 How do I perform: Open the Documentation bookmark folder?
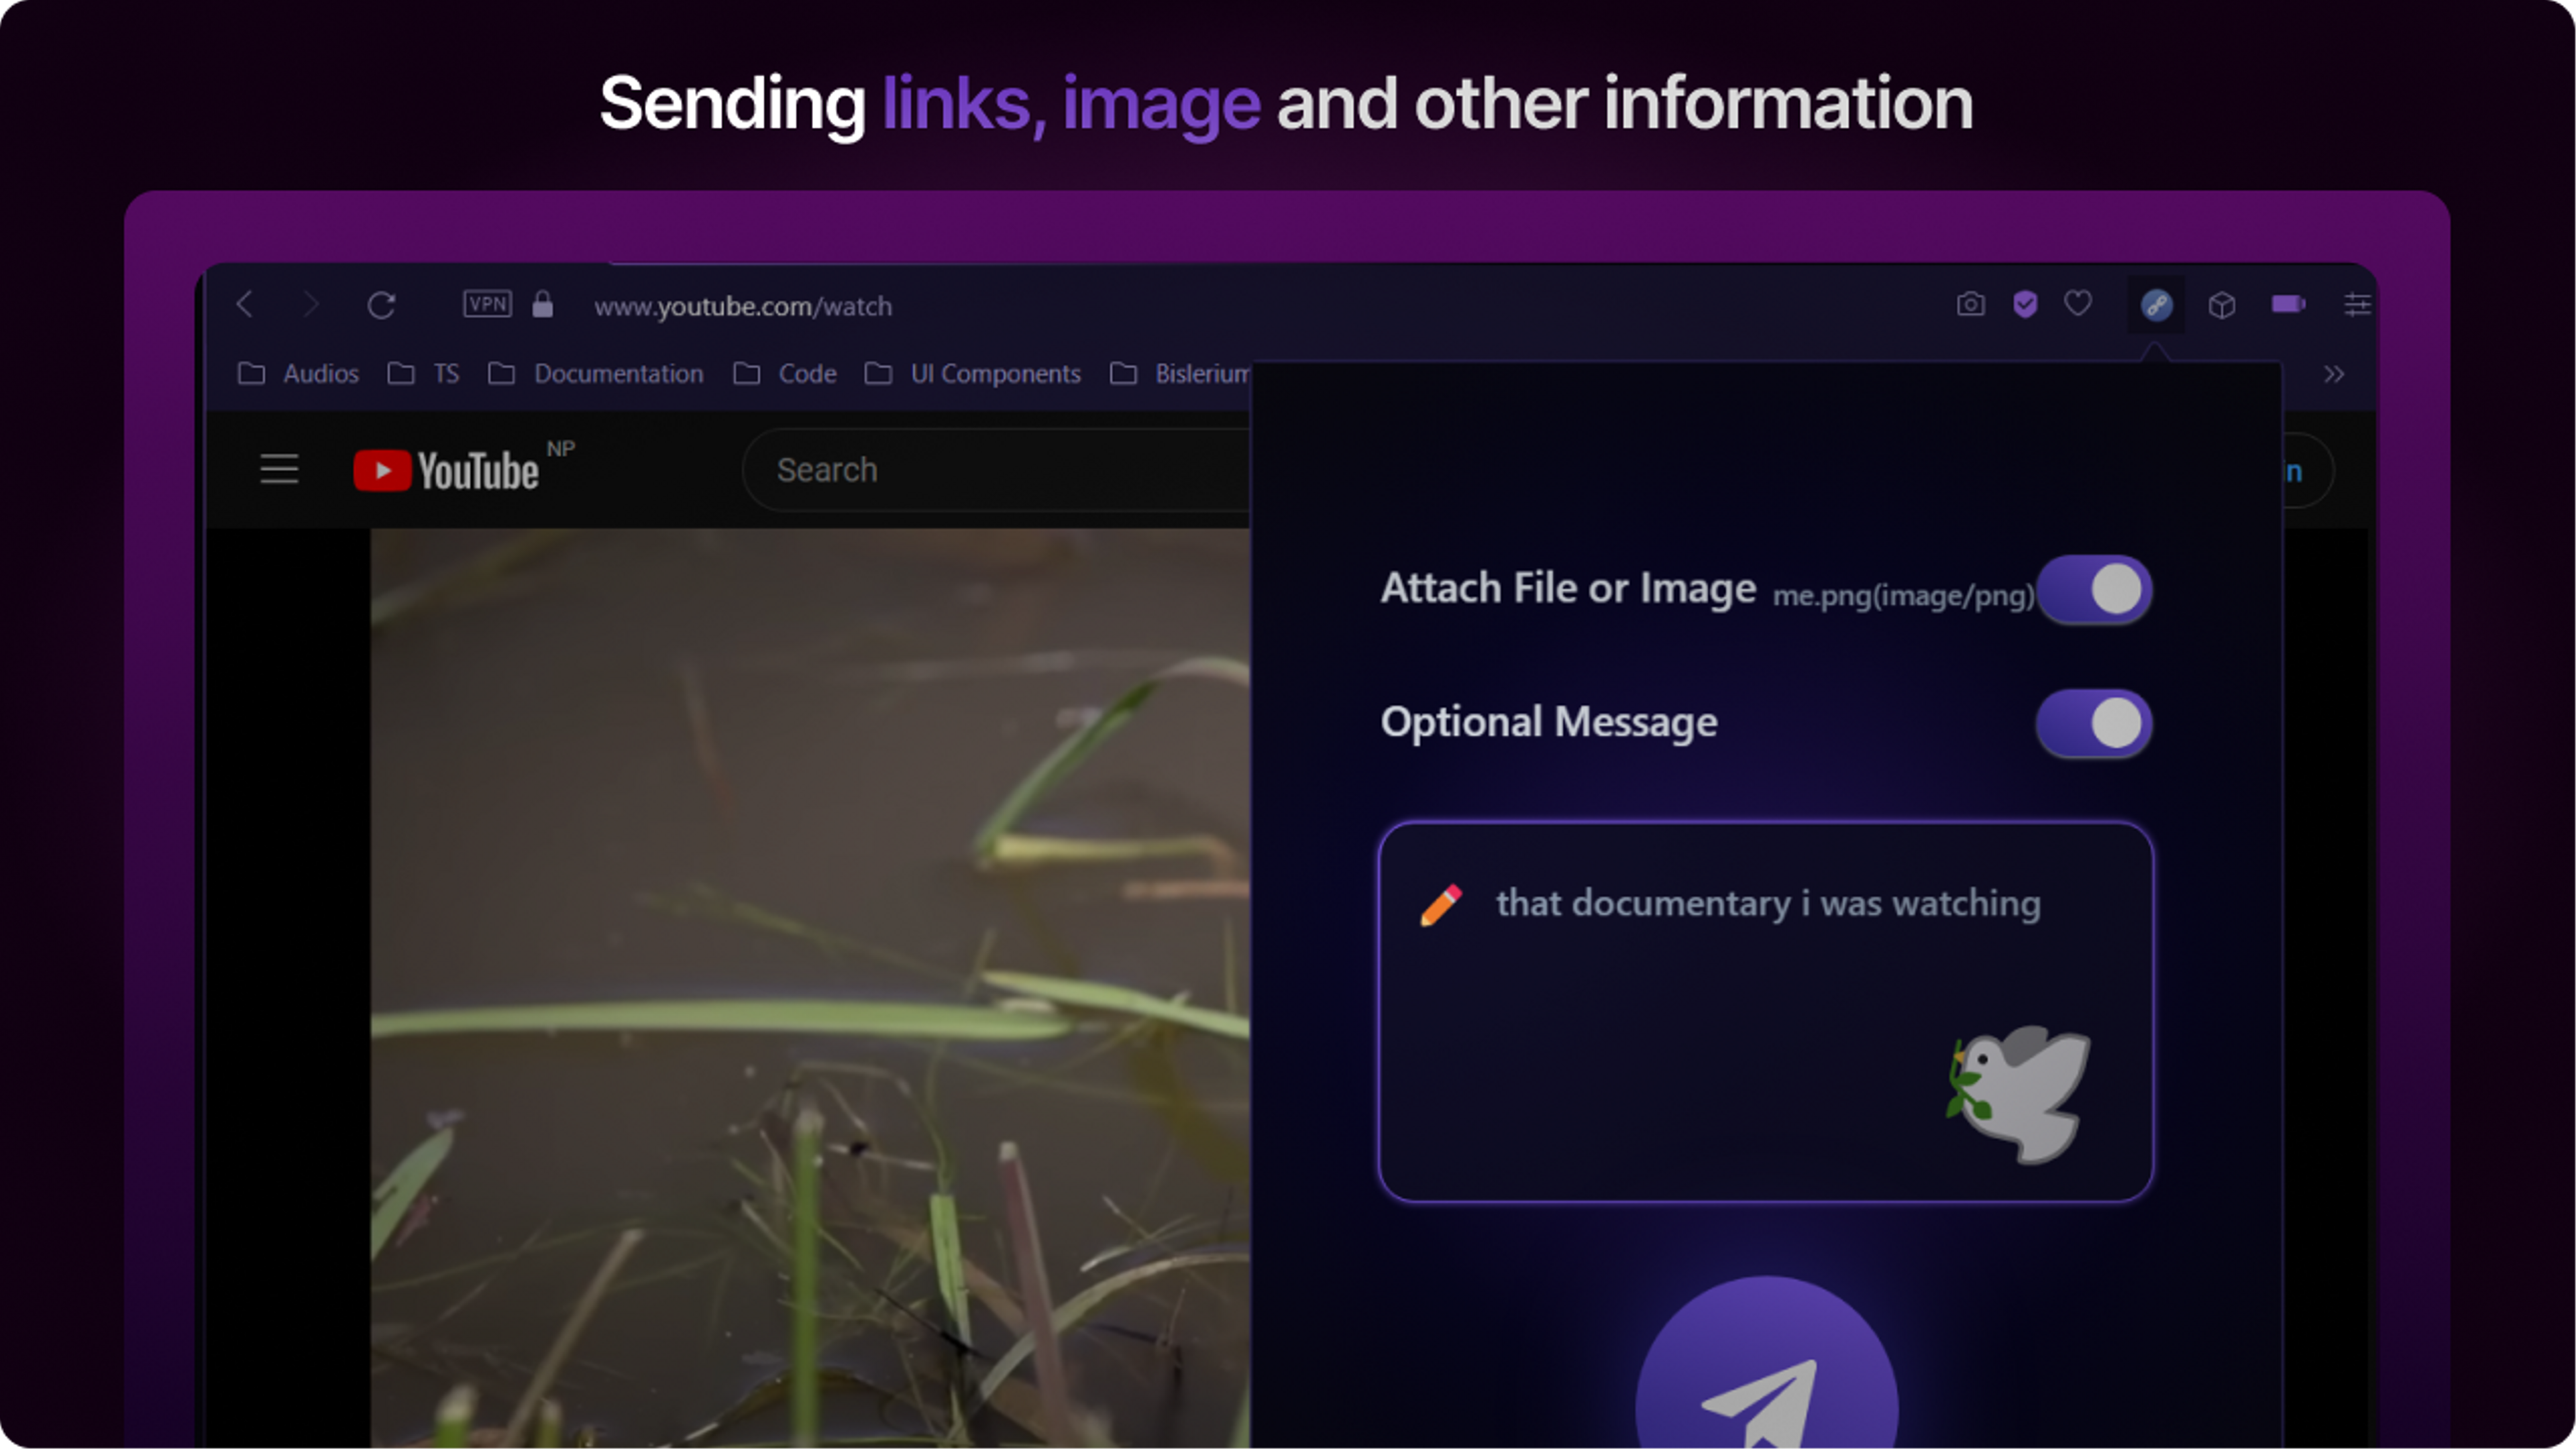(x=595, y=374)
